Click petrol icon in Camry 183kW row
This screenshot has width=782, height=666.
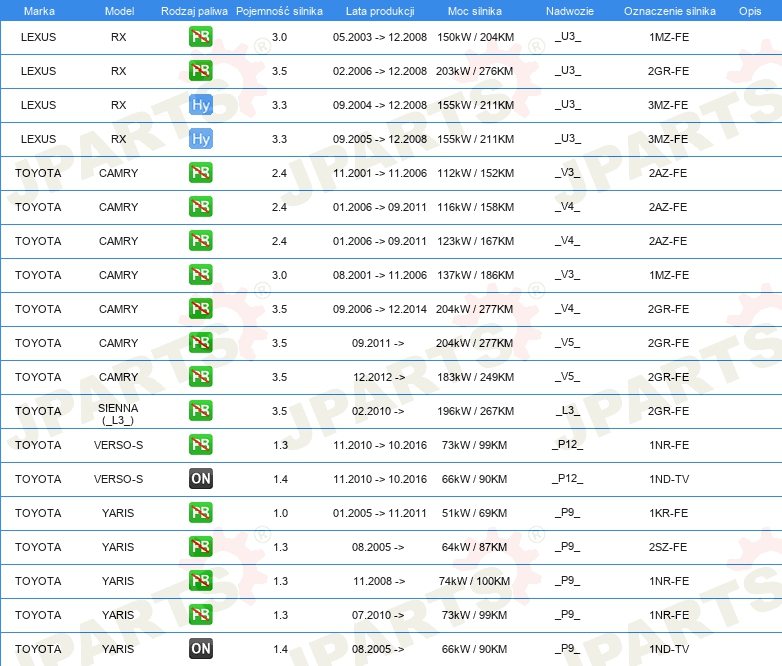(200, 377)
